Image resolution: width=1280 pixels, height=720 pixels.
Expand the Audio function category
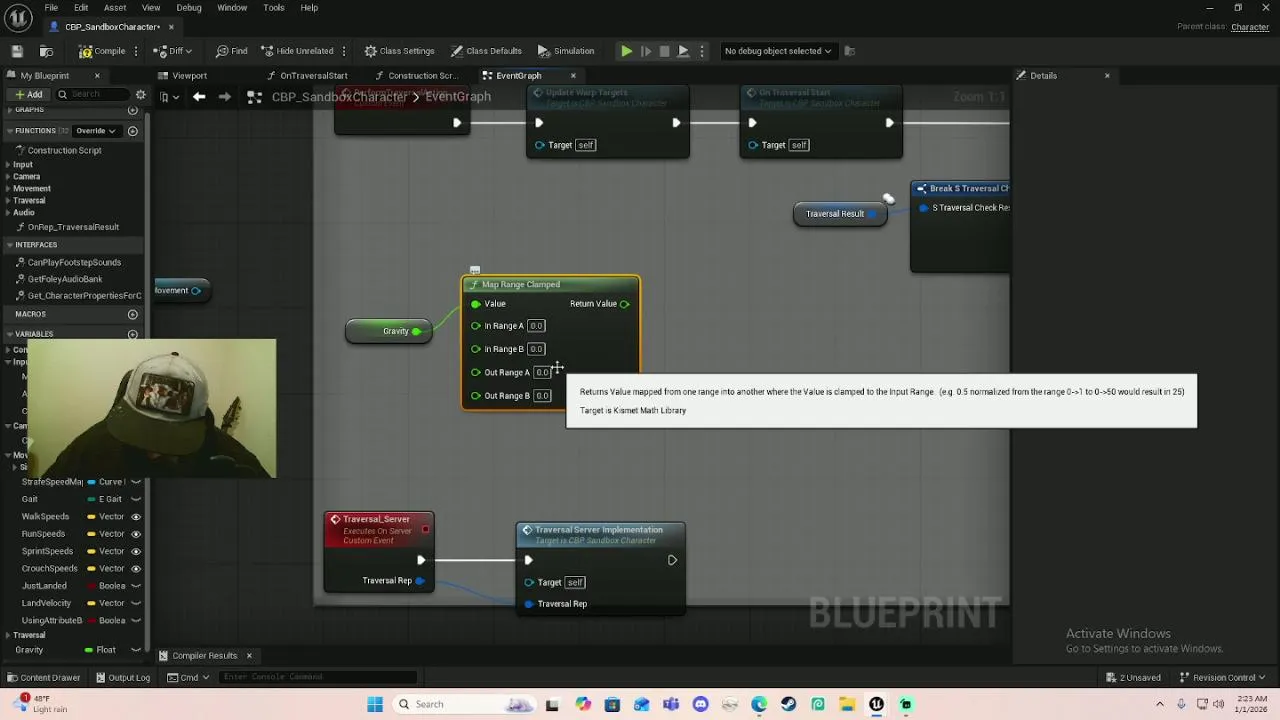[x=9, y=213]
